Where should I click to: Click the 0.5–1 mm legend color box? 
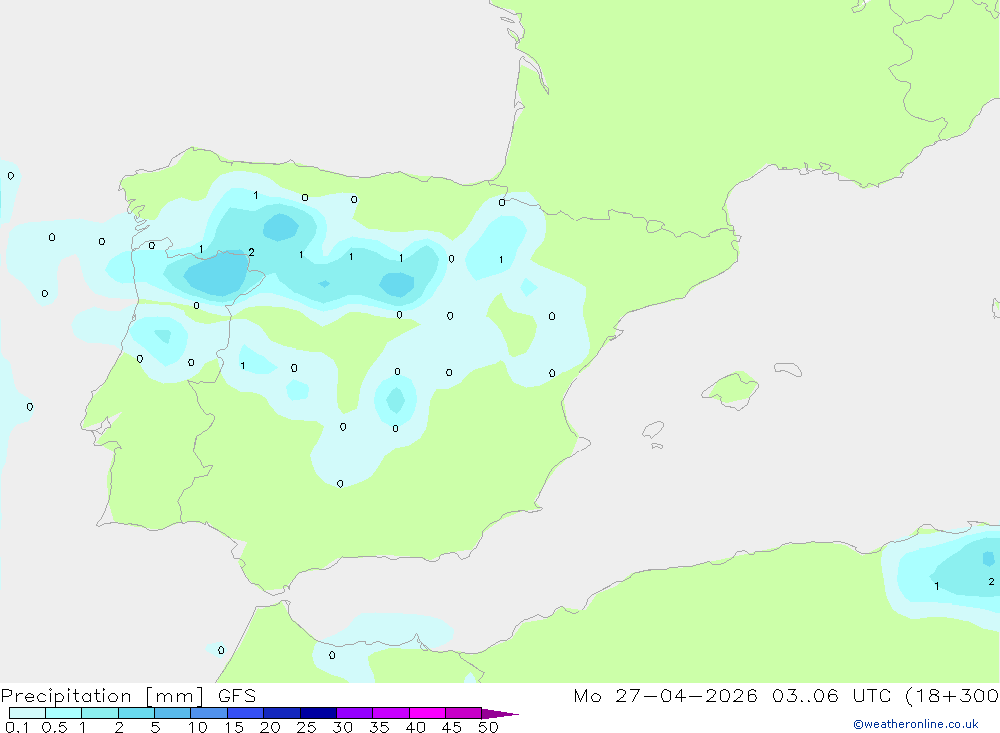pyautogui.click(x=63, y=713)
